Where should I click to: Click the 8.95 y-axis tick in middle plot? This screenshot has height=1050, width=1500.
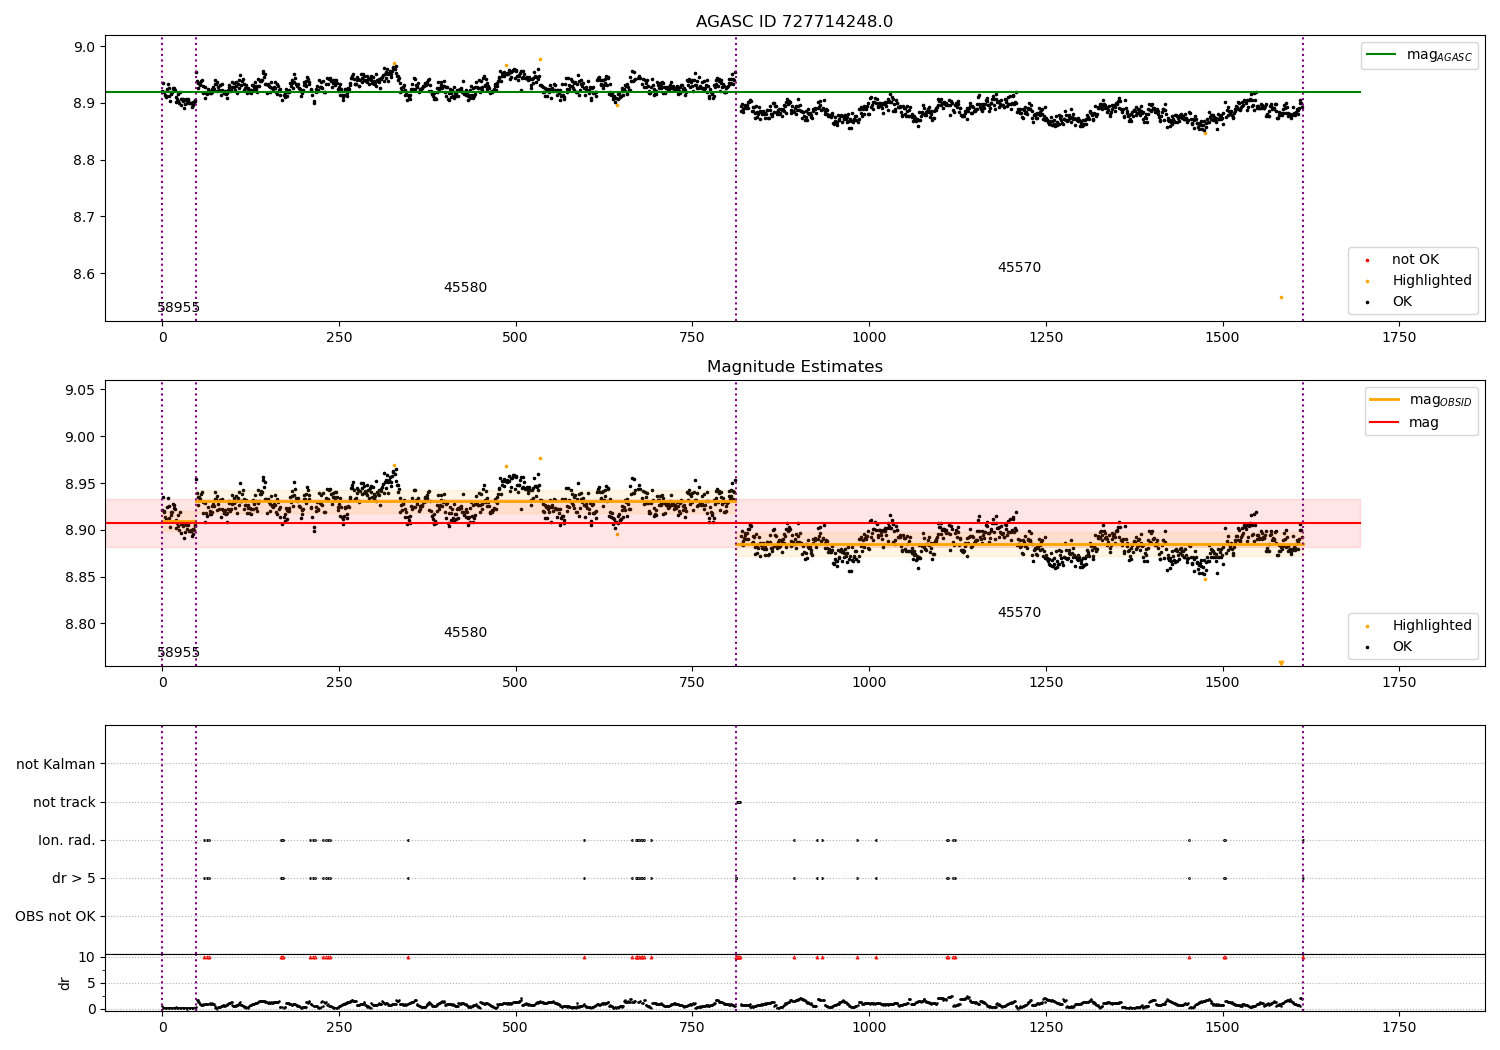click(80, 484)
